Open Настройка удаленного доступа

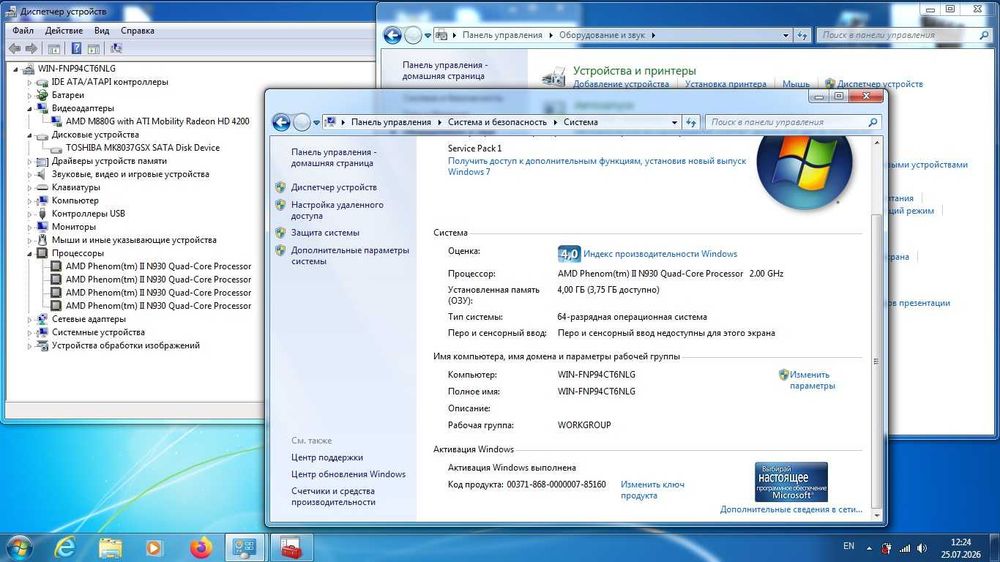point(337,210)
